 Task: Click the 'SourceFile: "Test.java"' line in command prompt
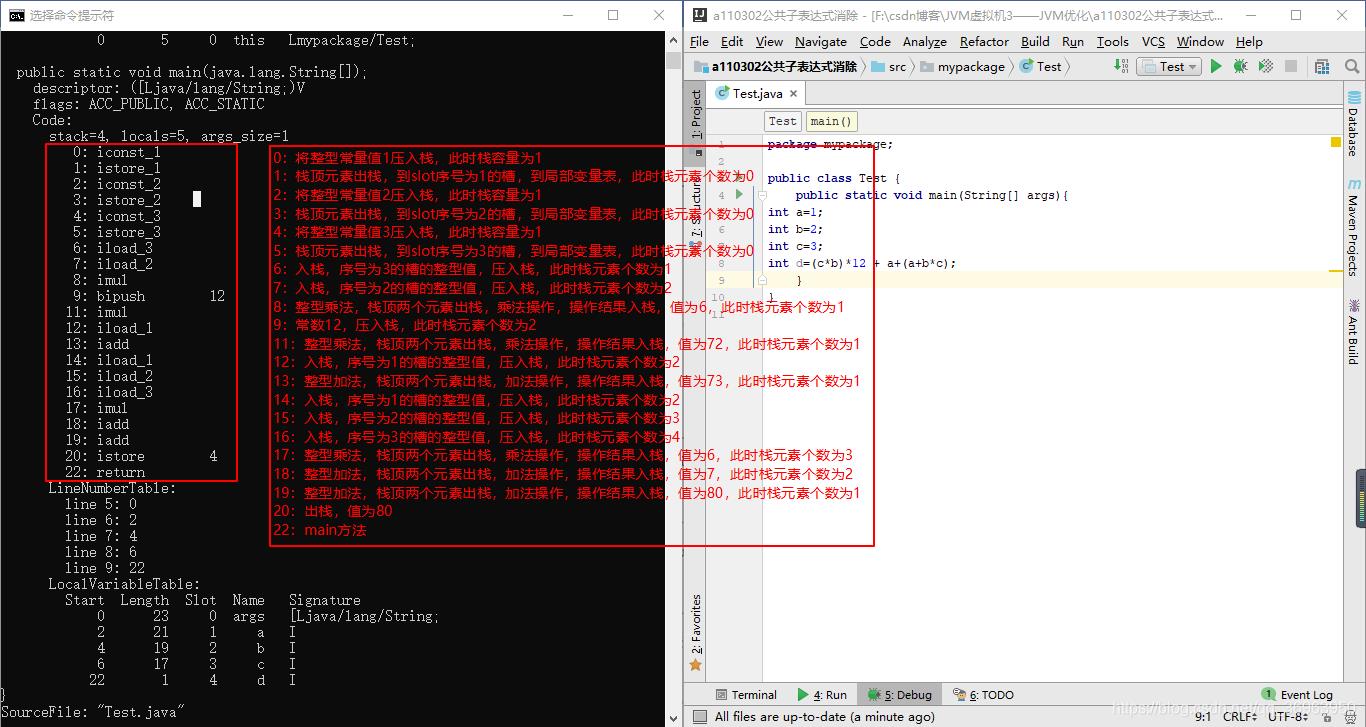[92, 712]
